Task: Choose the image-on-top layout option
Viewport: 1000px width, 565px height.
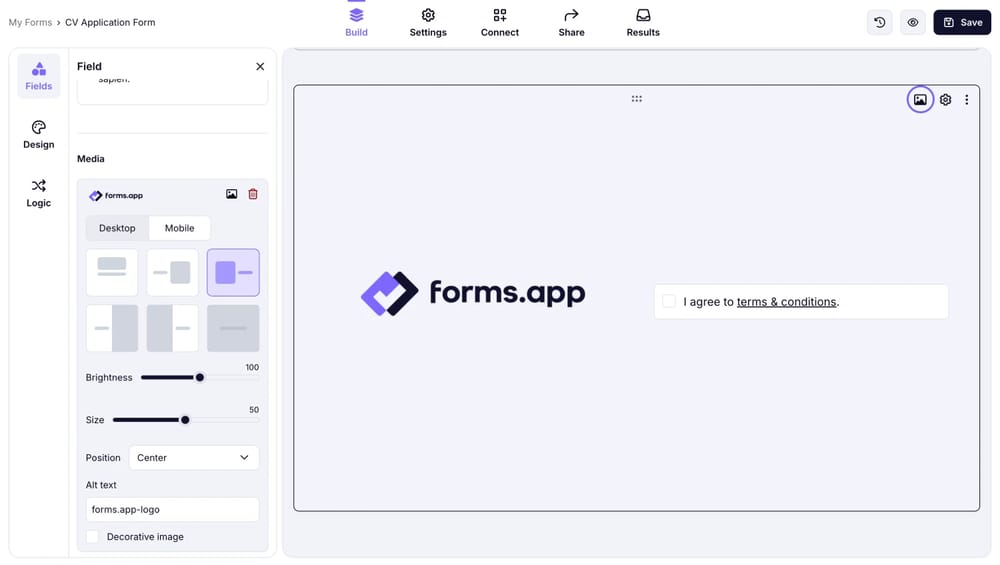Action: (112, 272)
